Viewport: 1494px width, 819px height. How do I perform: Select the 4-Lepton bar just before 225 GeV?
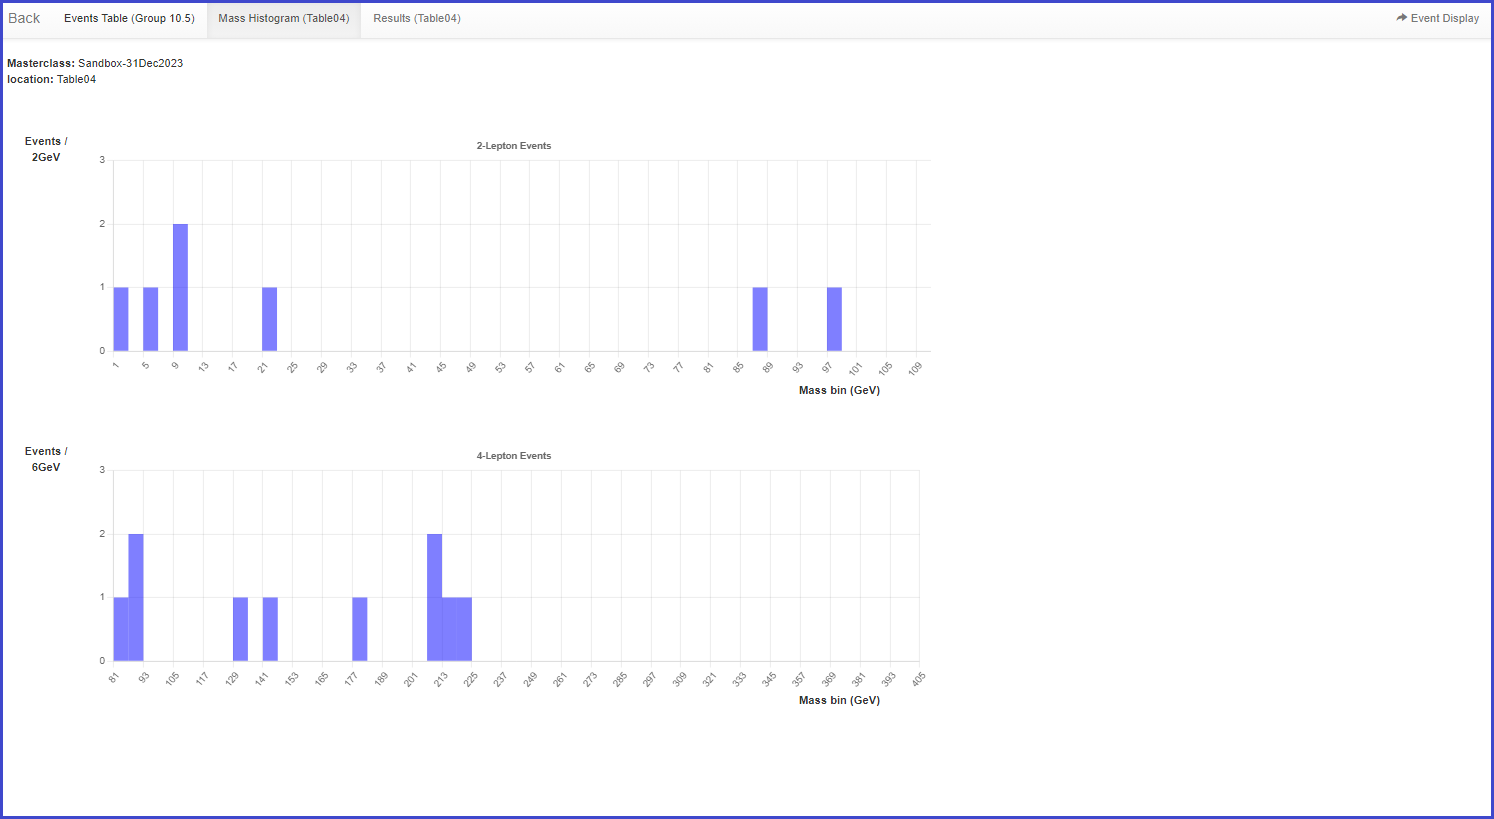[464, 629]
